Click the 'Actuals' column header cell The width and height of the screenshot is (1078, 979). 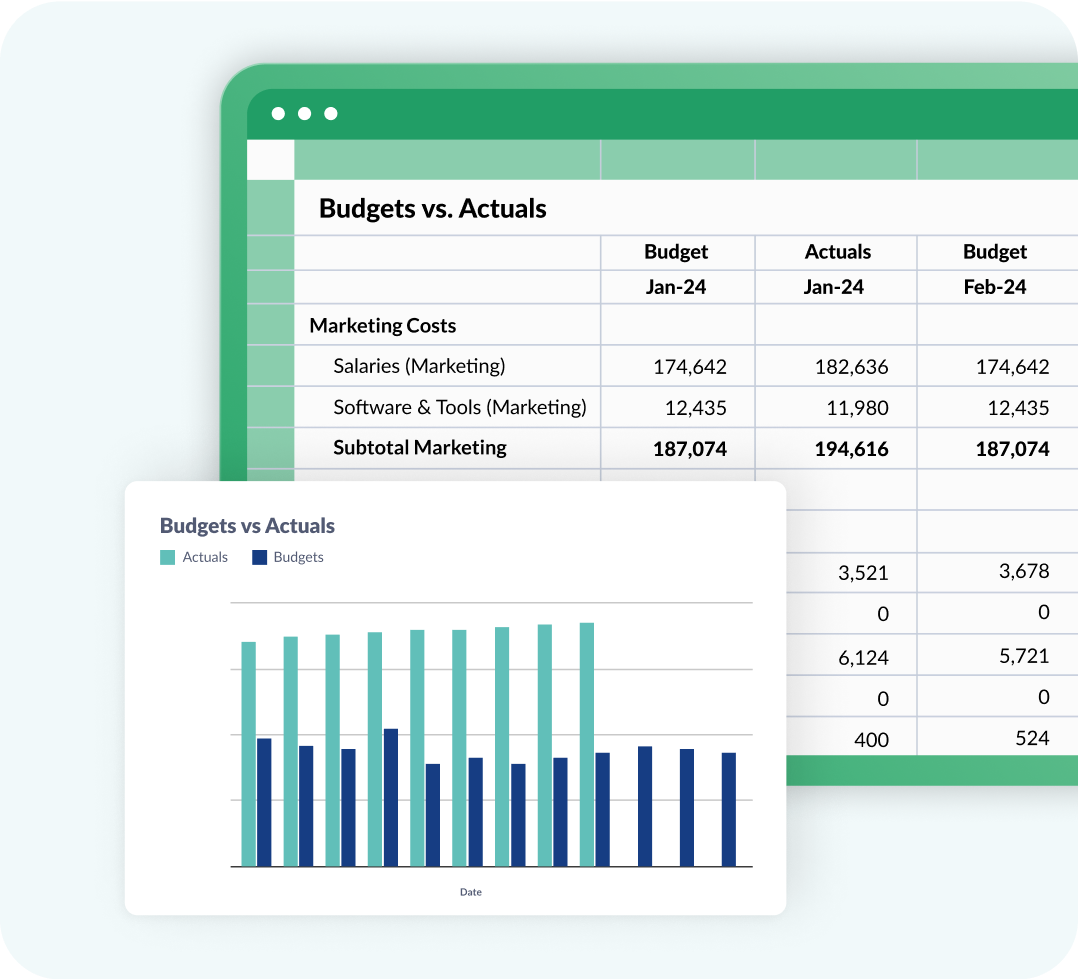pos(836,252)
